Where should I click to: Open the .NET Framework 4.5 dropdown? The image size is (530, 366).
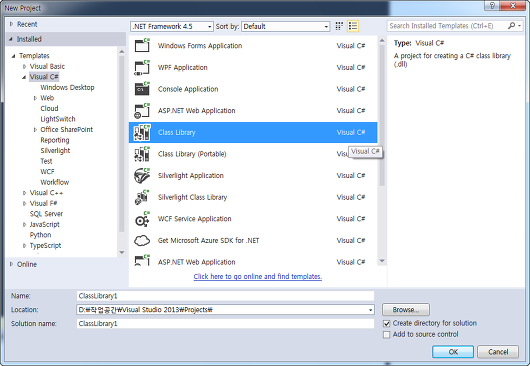(x=172, y=26)
